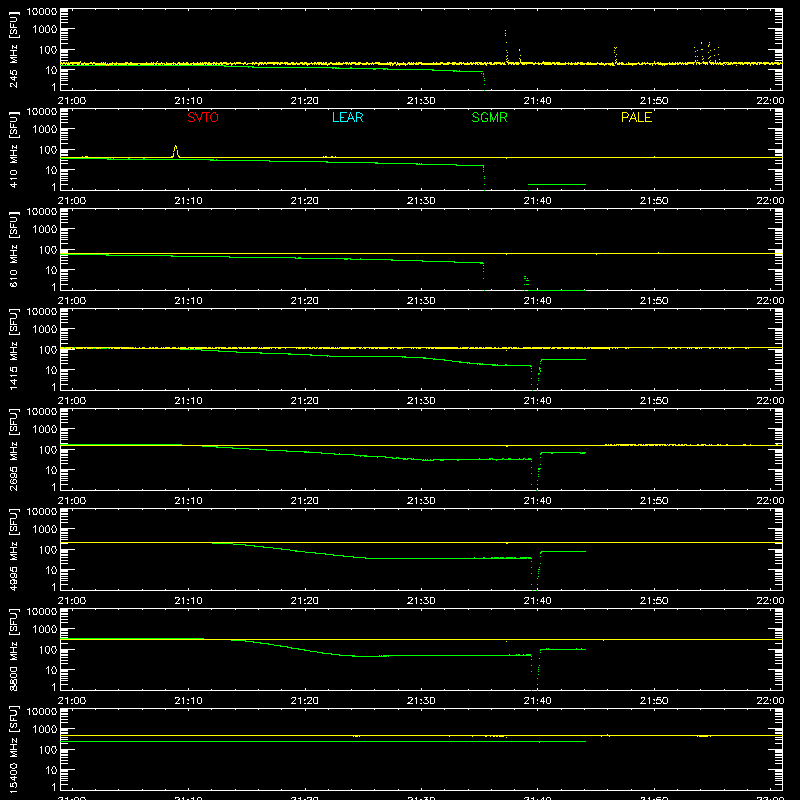Click the green SGMR station label
800x800 pixels.
(x=489, y=117)
